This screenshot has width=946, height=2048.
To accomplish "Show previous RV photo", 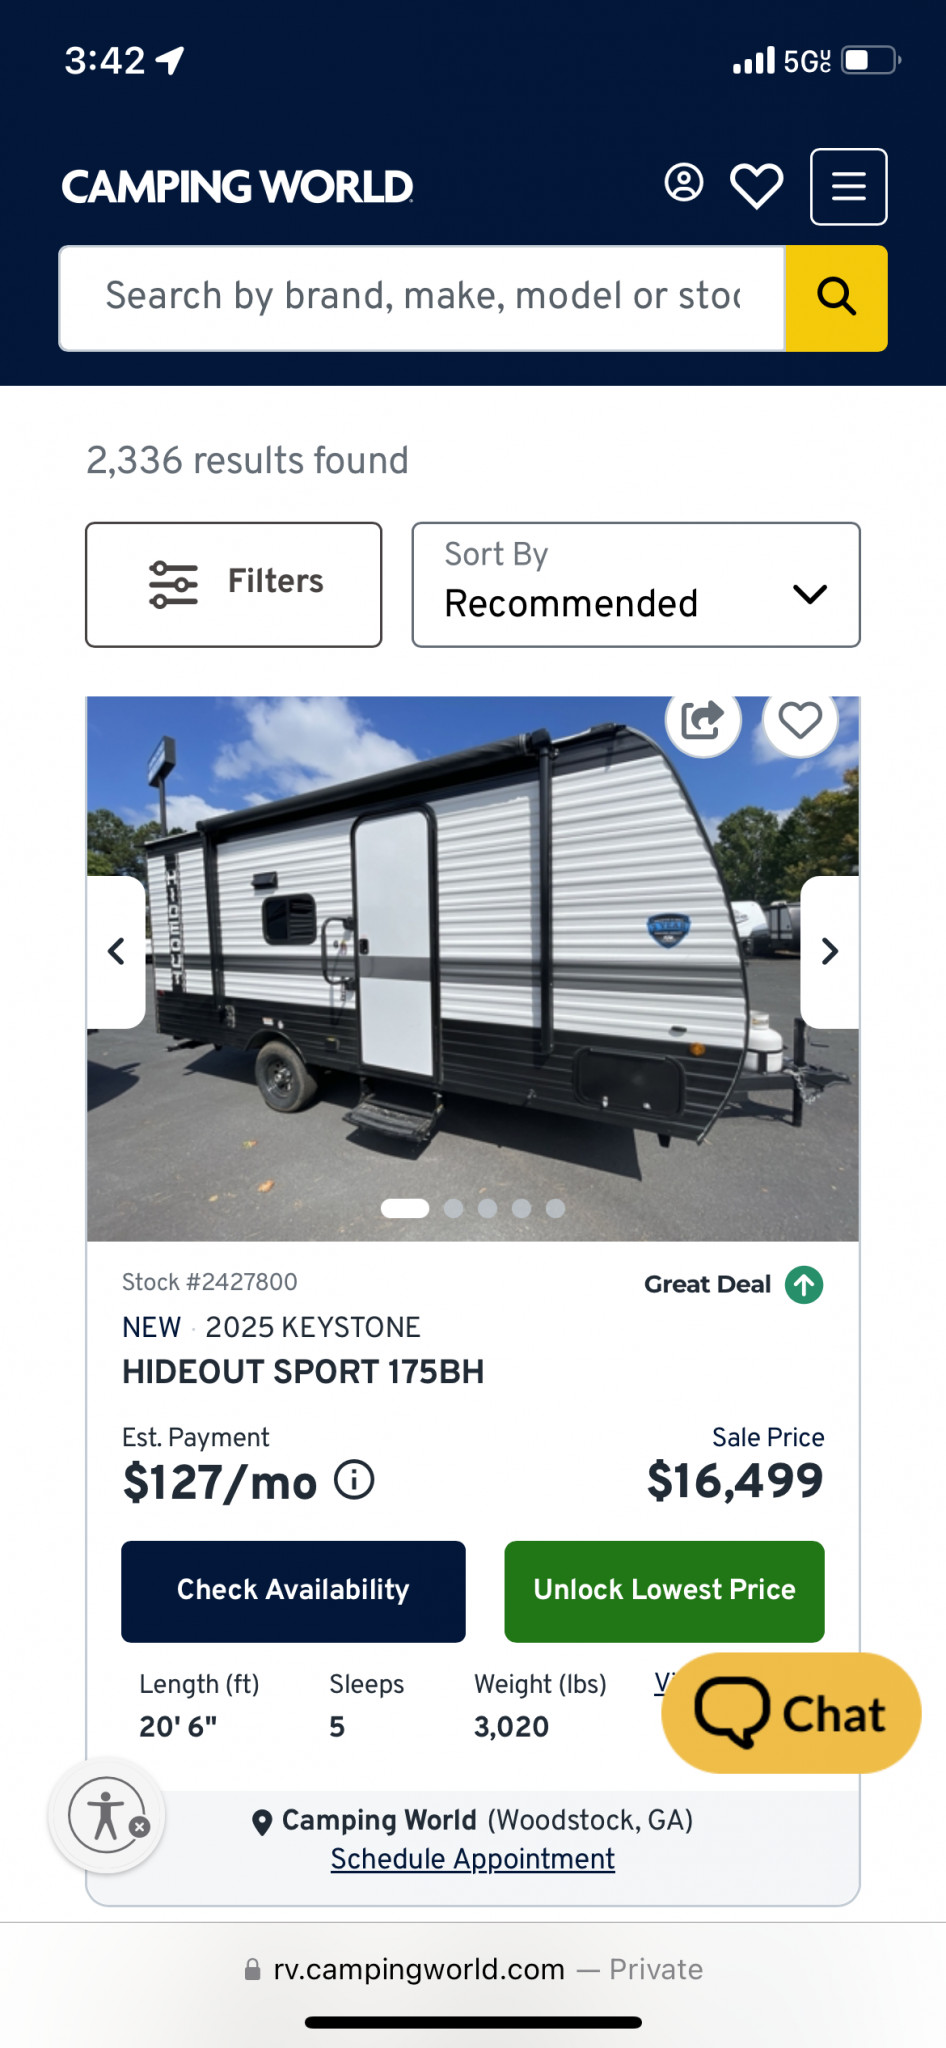I will (117, 951).
